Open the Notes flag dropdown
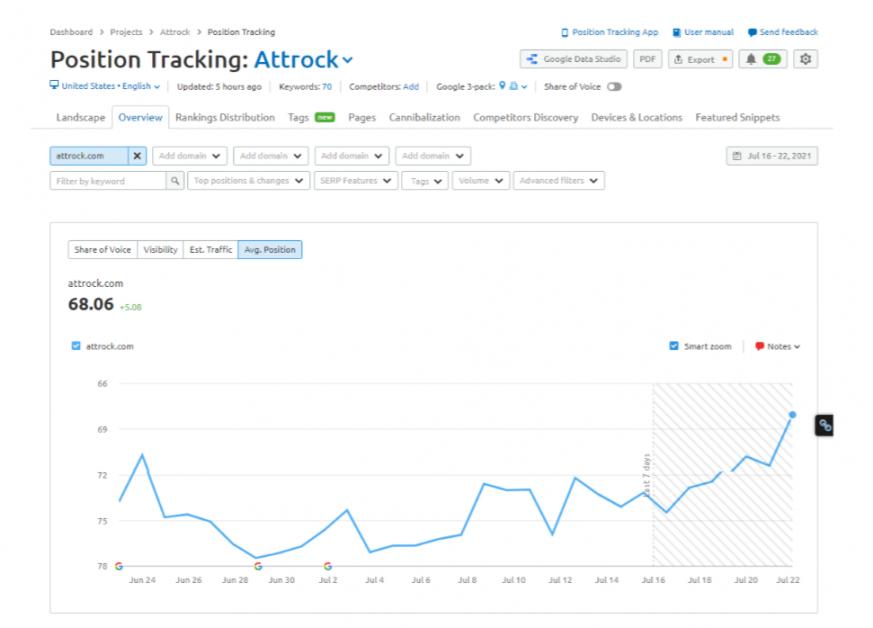This screenshot has height=628, width=873. [x=777, y=347]
